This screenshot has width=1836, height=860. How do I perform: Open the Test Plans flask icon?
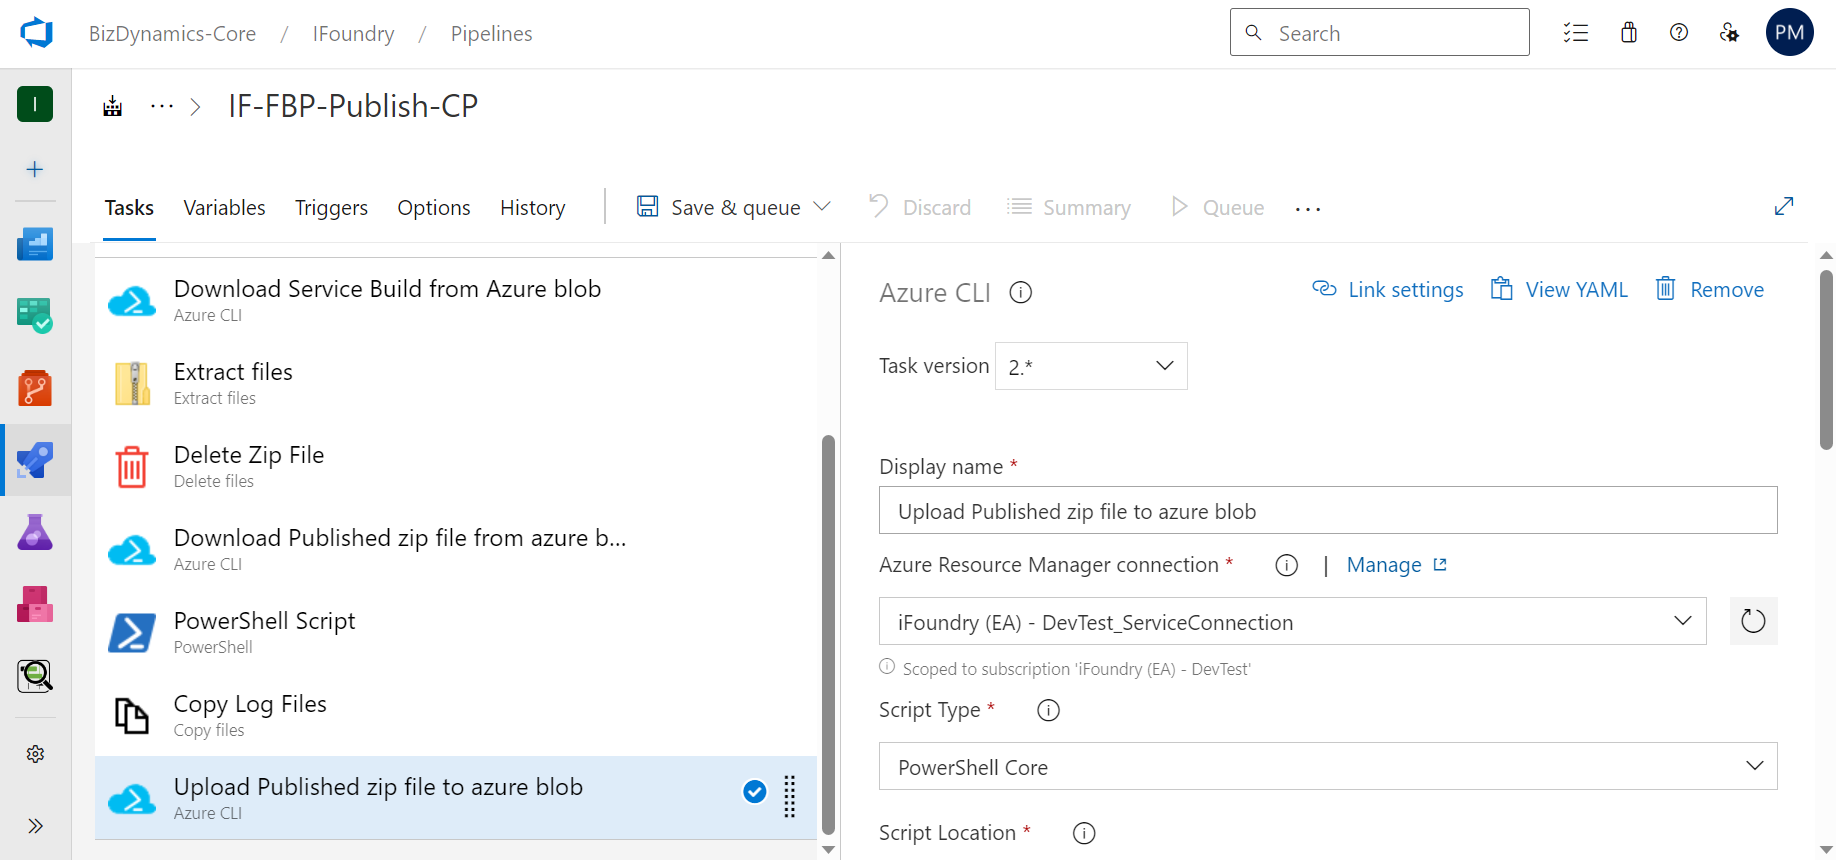pyautogui.click(x=35, y=532)
